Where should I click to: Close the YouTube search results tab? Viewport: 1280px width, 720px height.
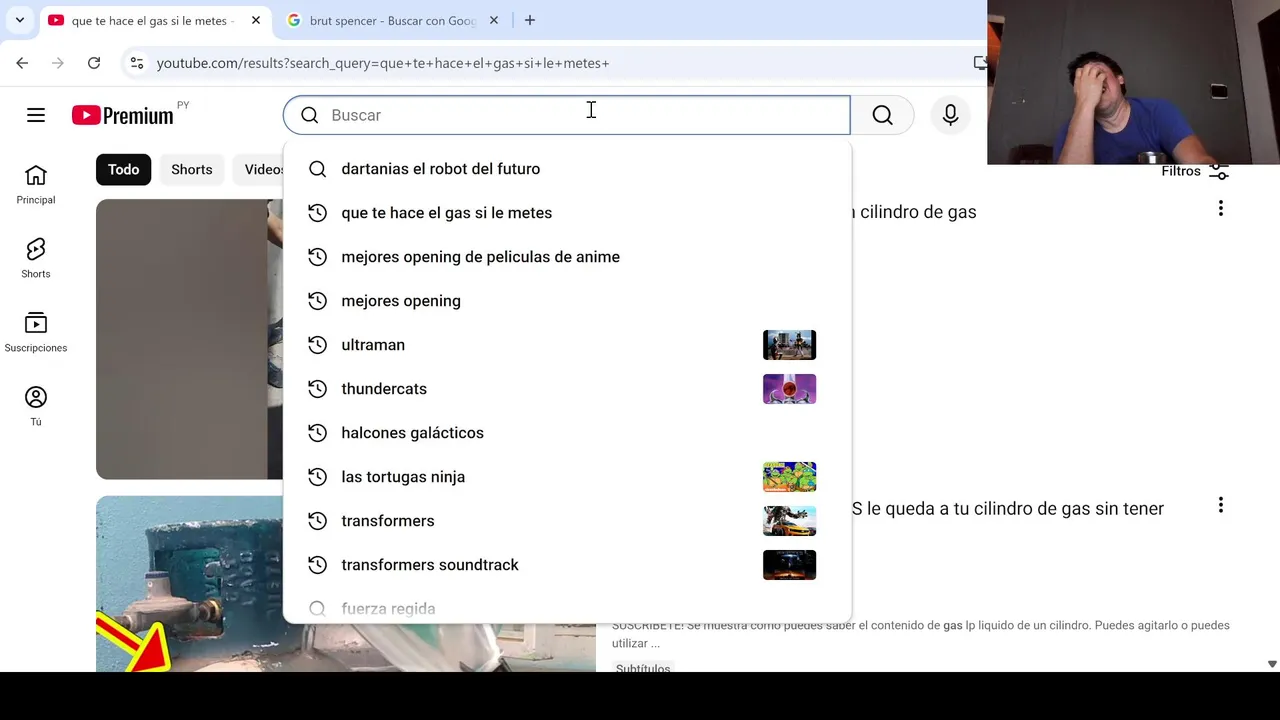[x=256, y=20]
